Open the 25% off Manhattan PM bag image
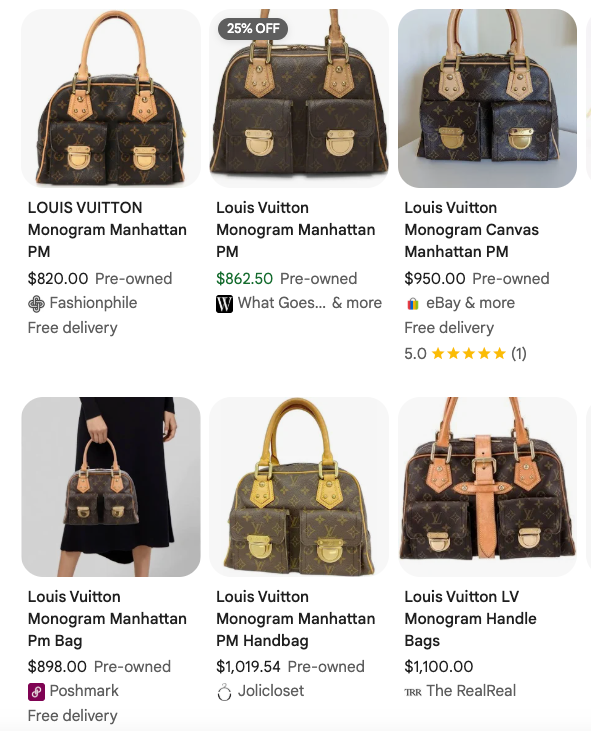This screenshot has height=731, width=591. (x=299, y=98)
